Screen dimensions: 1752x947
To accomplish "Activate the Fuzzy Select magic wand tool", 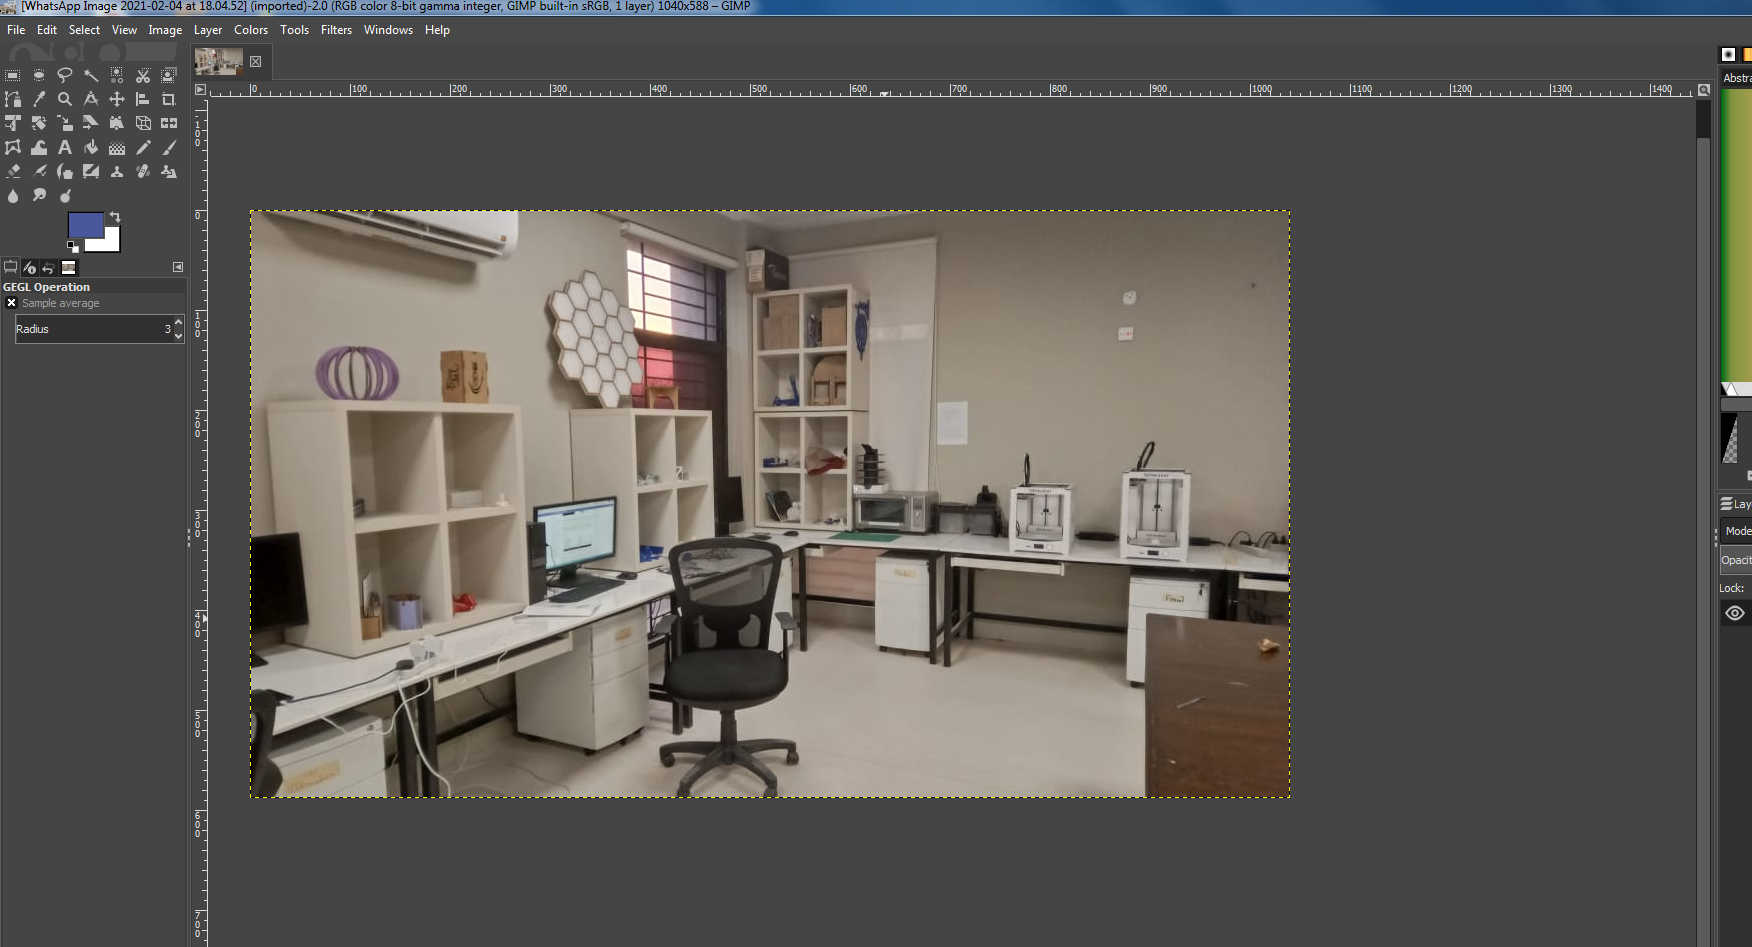I will [91, 75].
